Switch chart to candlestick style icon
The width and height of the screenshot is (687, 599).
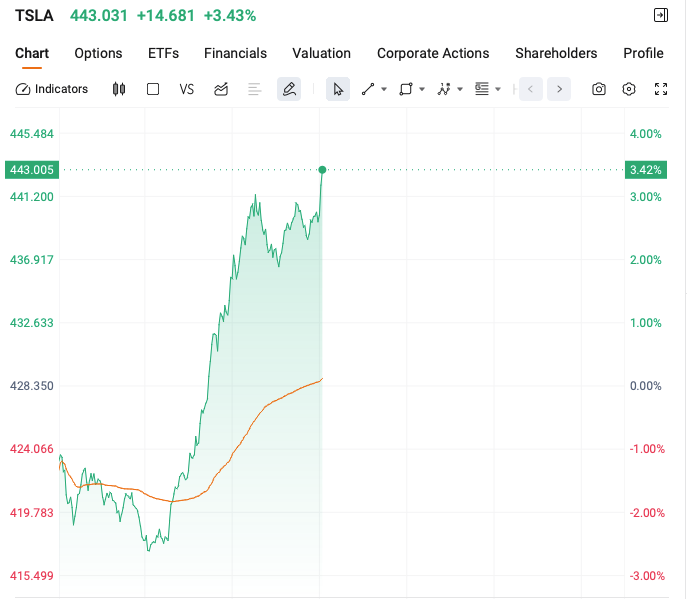pyautogui.click(x=119, y=89)
